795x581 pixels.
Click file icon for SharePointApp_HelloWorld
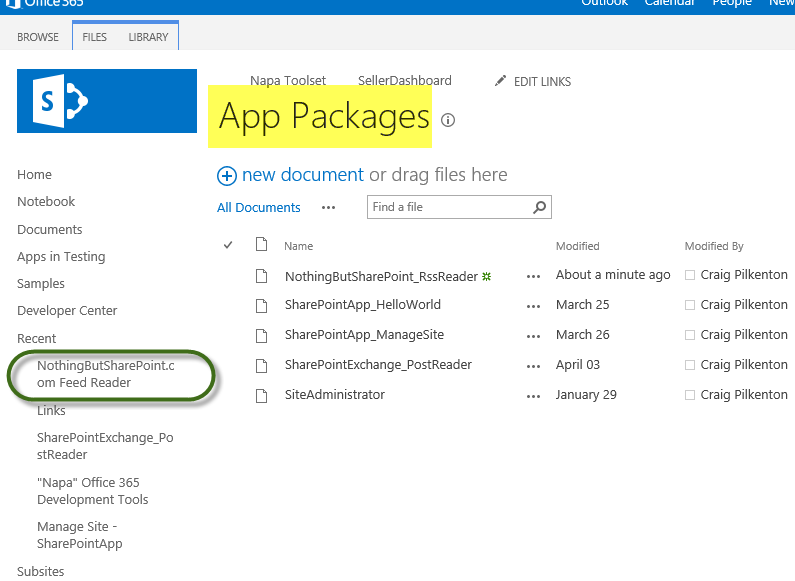pos(262,306)
